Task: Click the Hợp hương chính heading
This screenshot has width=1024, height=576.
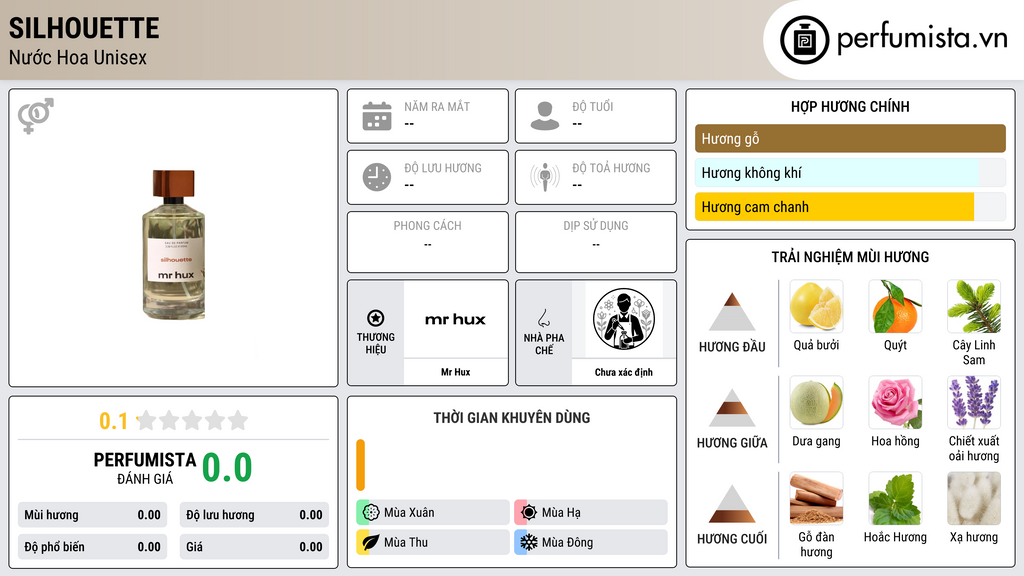Action: [850, 106]
